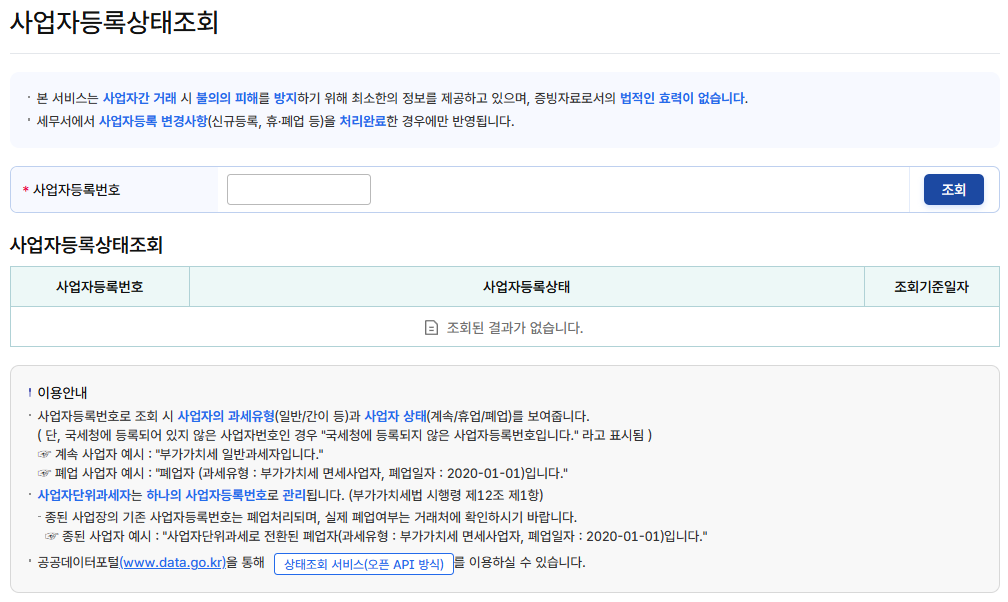Click the 사업자등록번호 required field label
The width and height of the screenshot is (1008, 602).
point(76,190)
